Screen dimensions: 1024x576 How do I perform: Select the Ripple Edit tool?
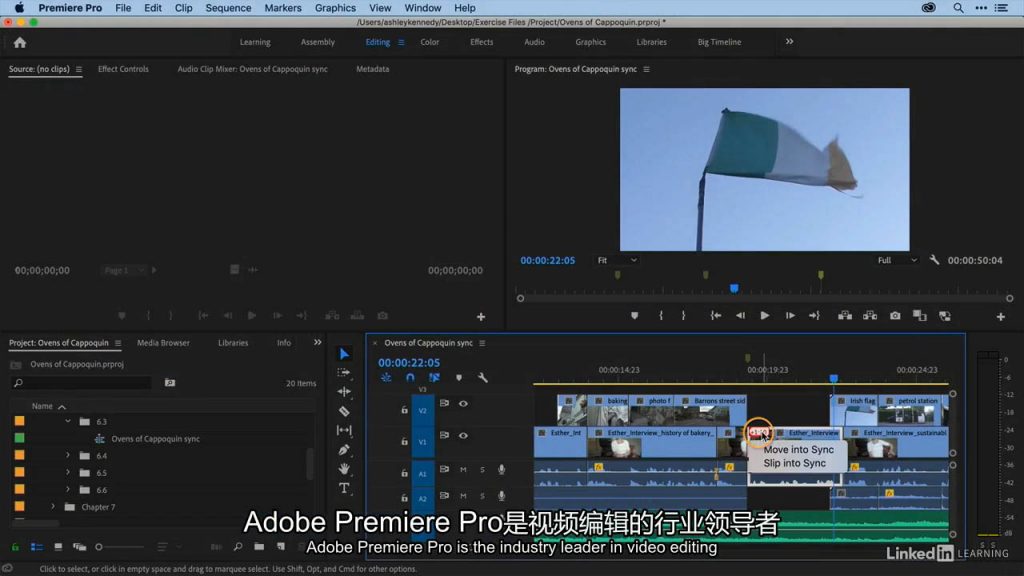pyautogui.click(x=344, y=391)
